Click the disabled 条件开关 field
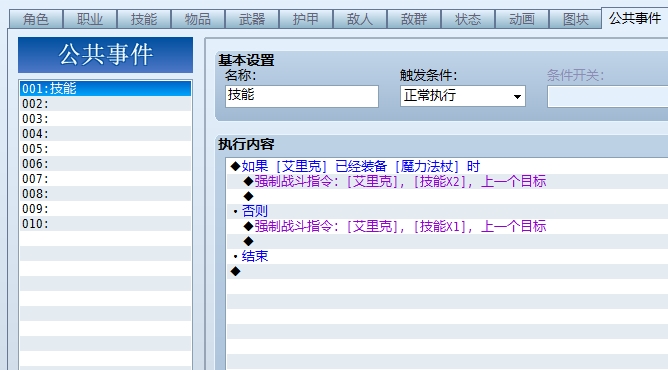The width and height of the screenshot is (668, 370). pos(608,96)
